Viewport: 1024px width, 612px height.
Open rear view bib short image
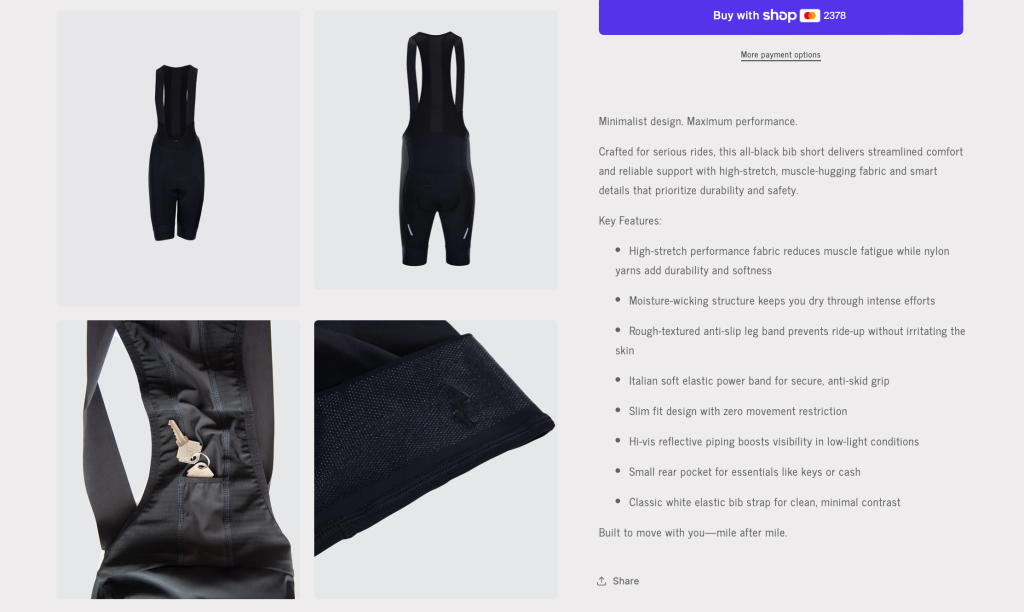(x=436, y=150)
